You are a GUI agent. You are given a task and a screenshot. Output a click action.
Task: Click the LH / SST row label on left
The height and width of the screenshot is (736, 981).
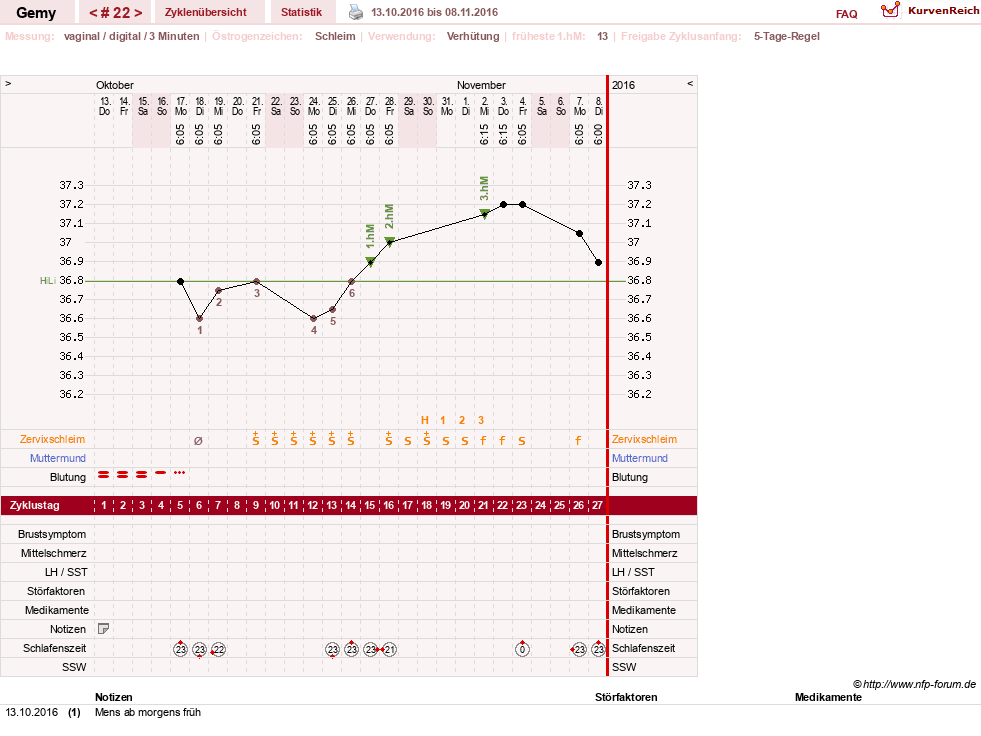(66, 572)
